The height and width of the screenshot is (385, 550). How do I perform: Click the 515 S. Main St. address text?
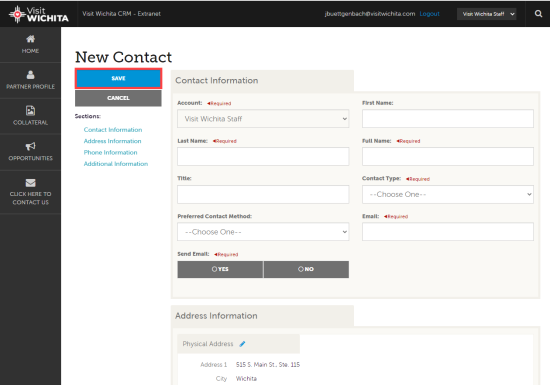tap(268, 365)
